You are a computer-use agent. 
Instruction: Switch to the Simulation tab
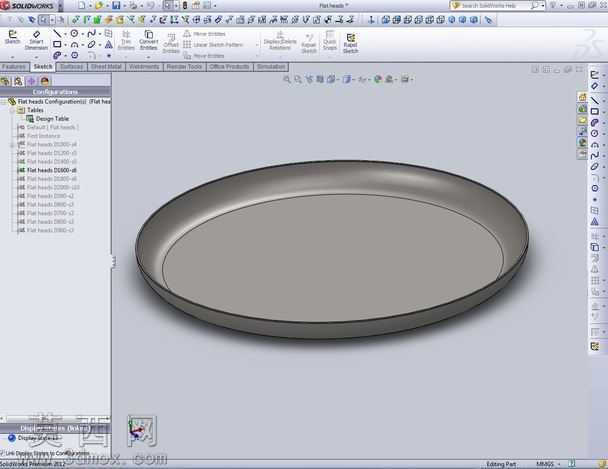[271, 67]
